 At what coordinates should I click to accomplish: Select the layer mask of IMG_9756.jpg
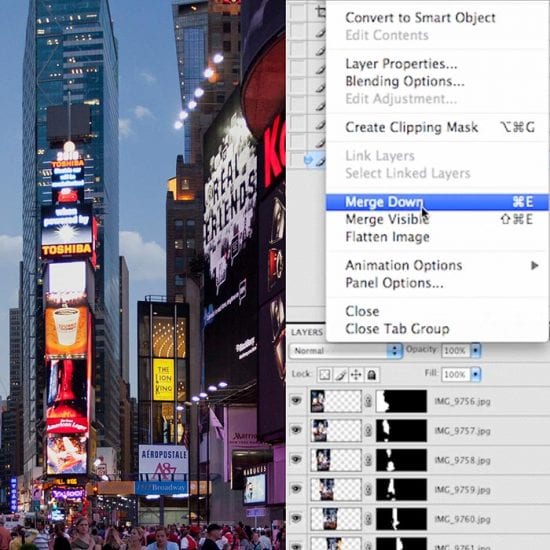[402, 401]
